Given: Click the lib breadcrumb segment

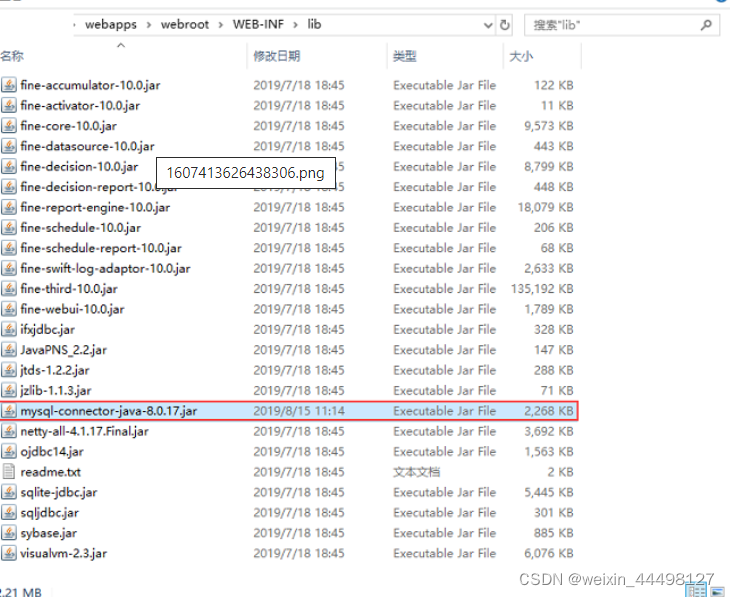Looking at the screenshot, I should (x=314, y=24).
